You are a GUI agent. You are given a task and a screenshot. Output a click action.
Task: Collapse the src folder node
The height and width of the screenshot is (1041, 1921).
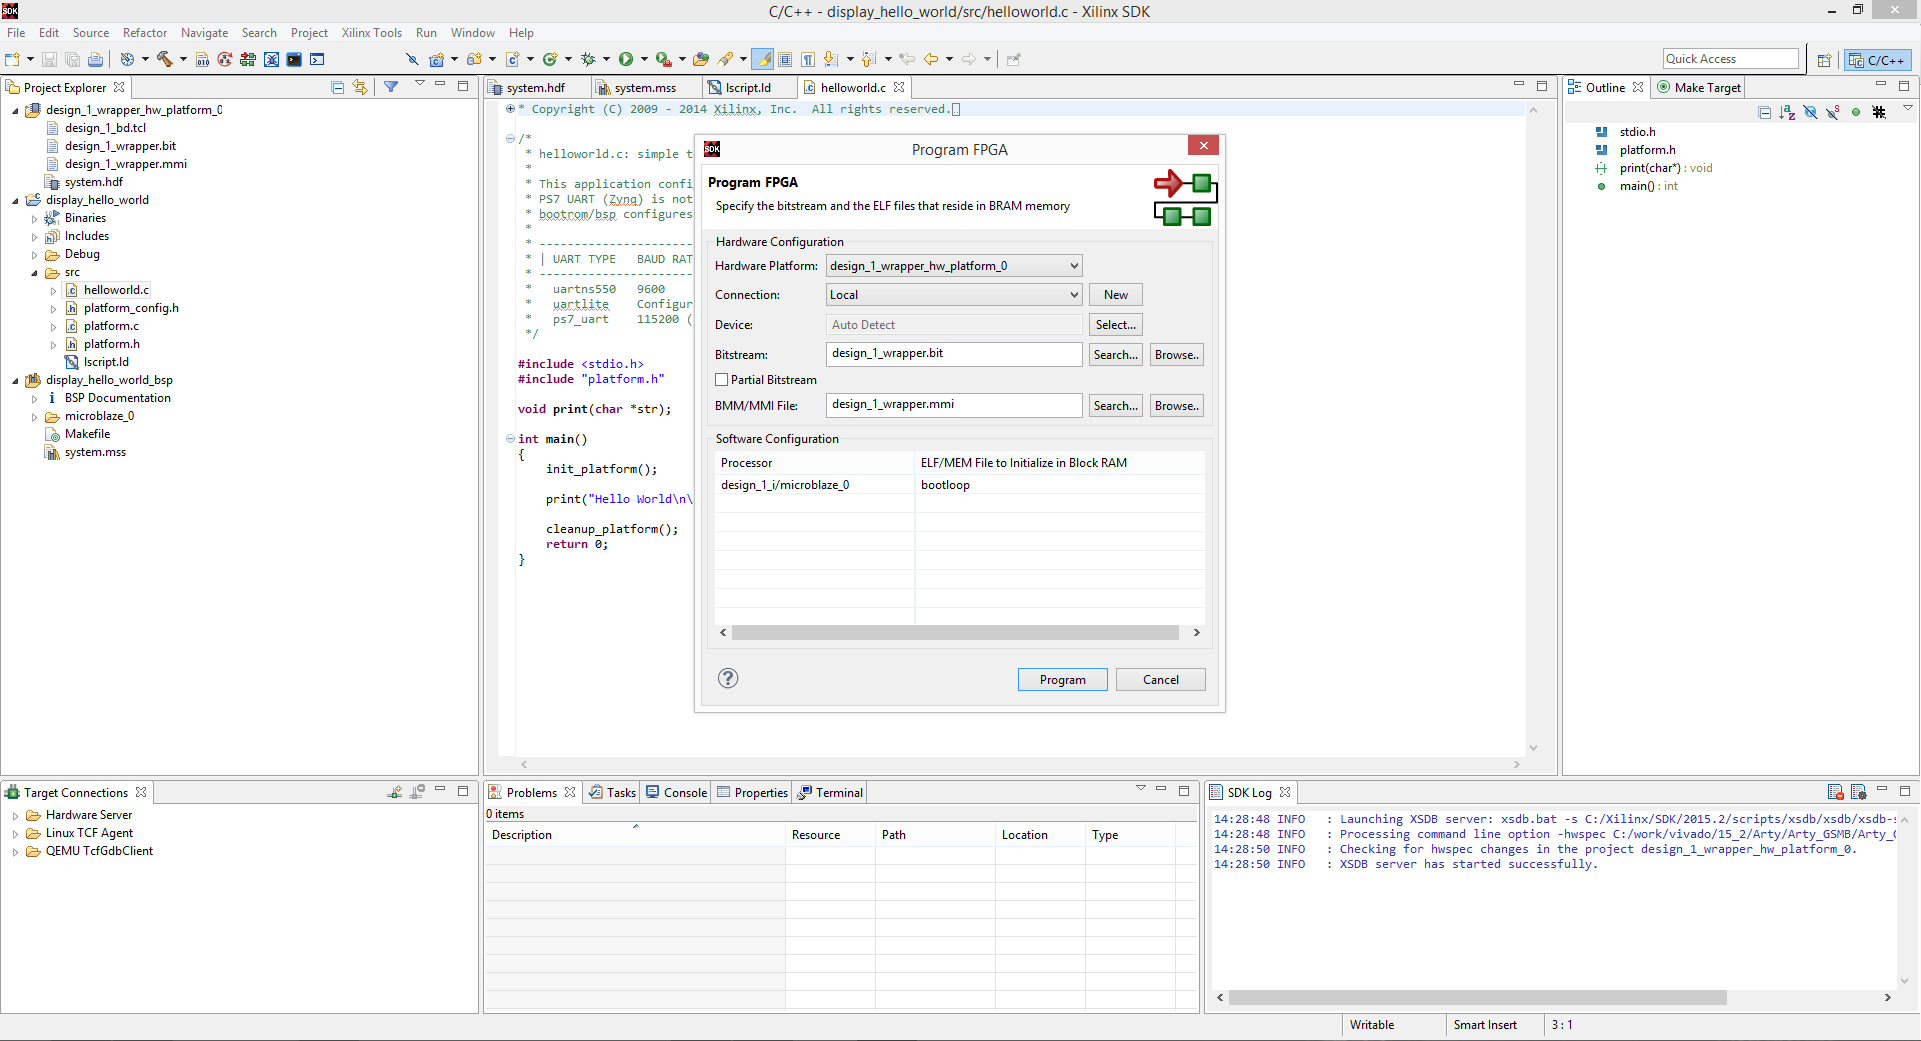(x=34, y=272)
